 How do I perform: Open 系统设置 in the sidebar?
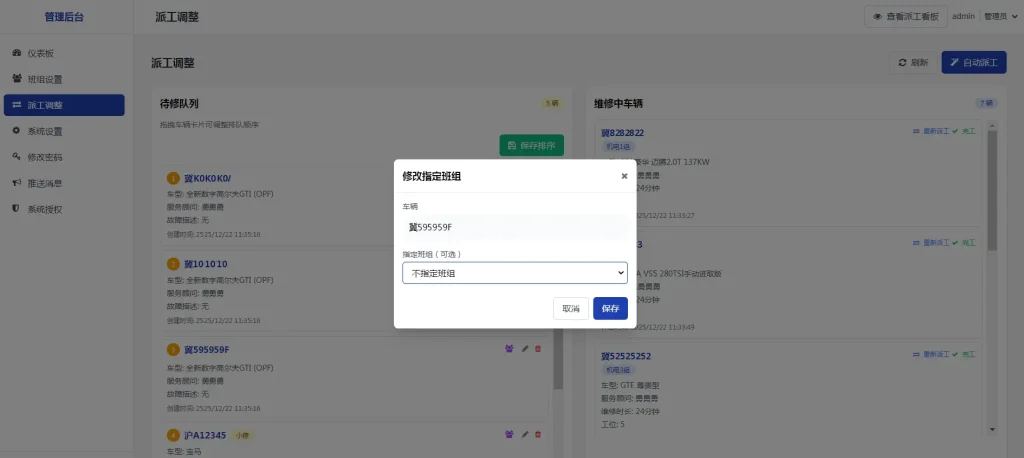point(64,131)
